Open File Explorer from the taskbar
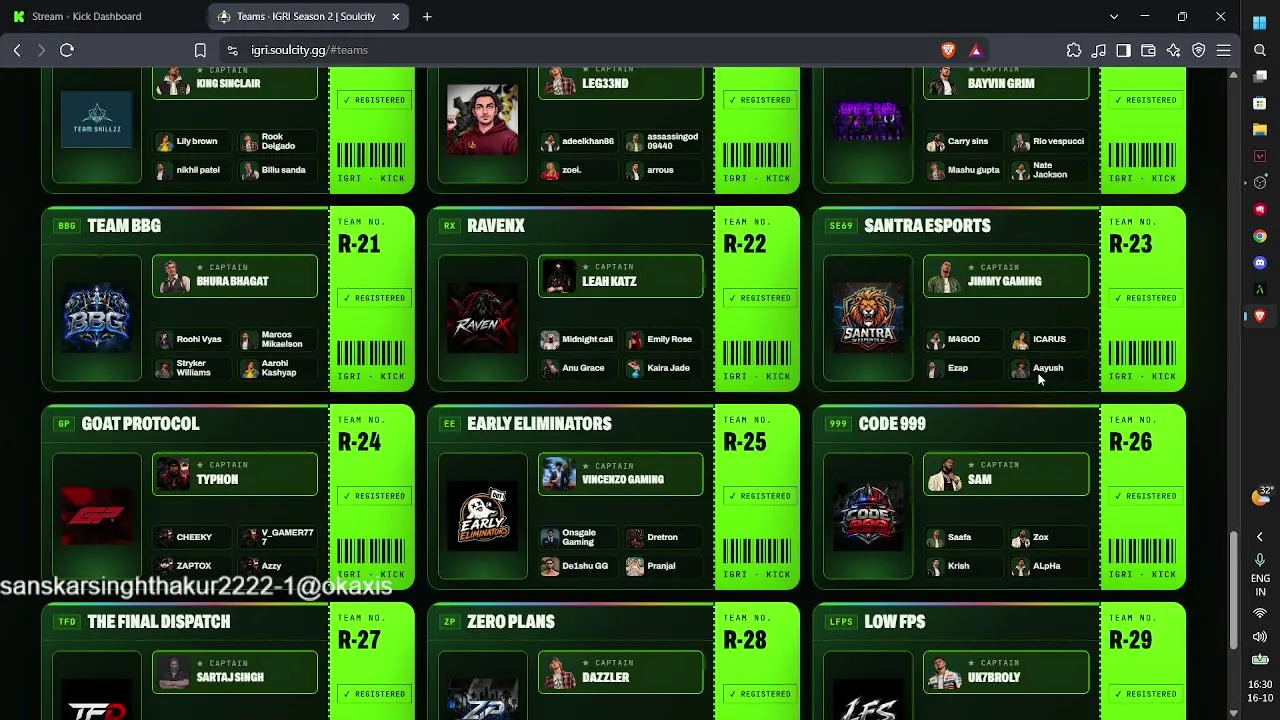Viewport: 1280px width, 720px height. [1260, 129]
